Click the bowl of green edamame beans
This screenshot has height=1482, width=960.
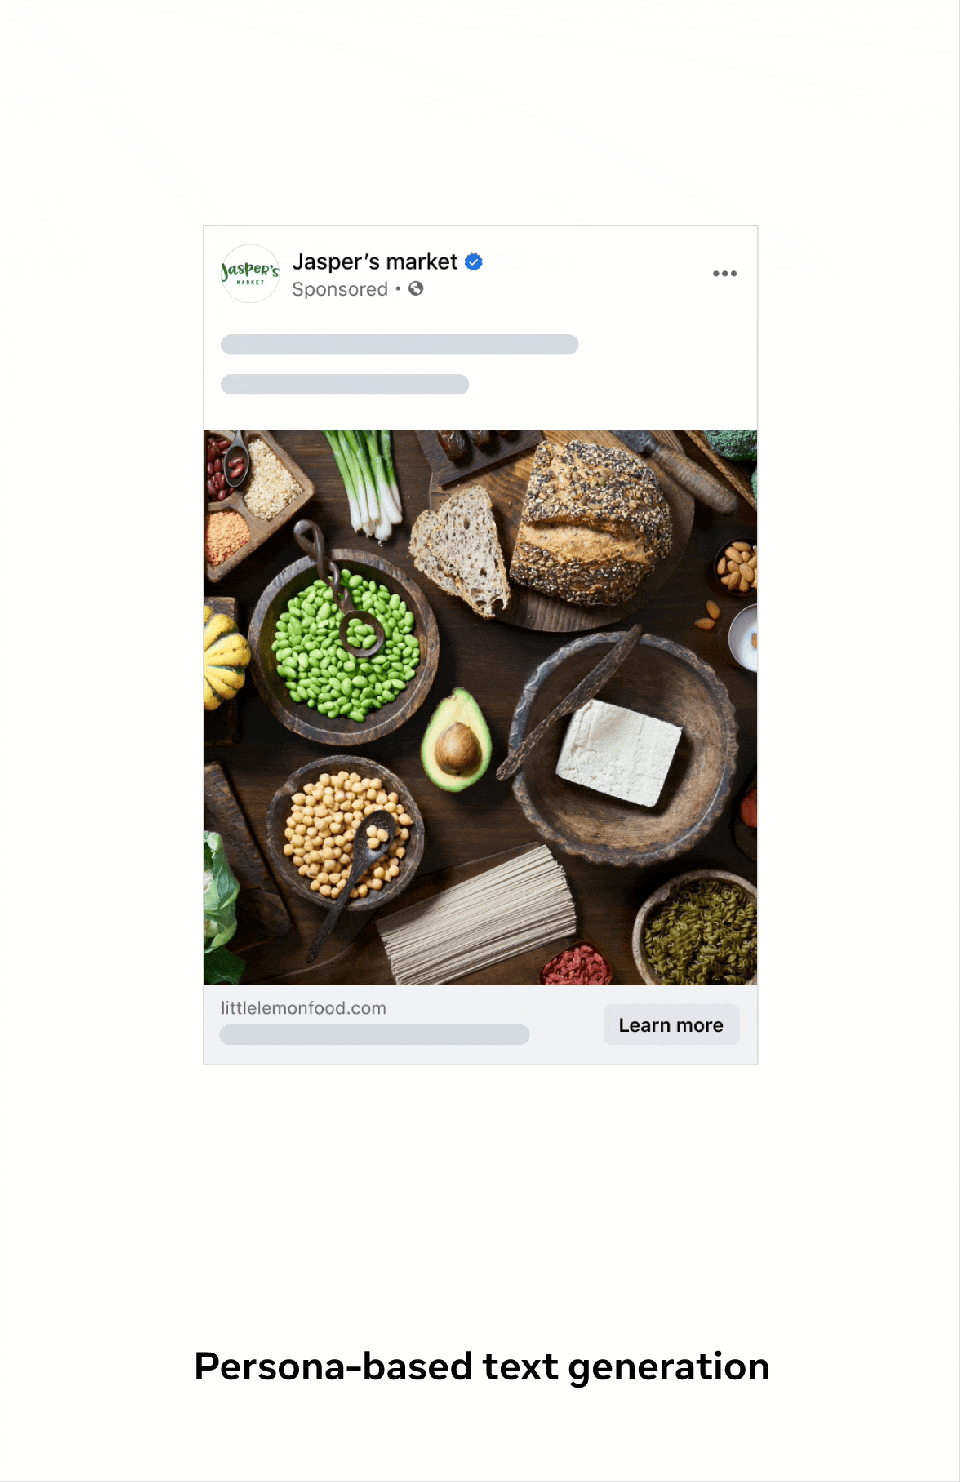[344, 646]
